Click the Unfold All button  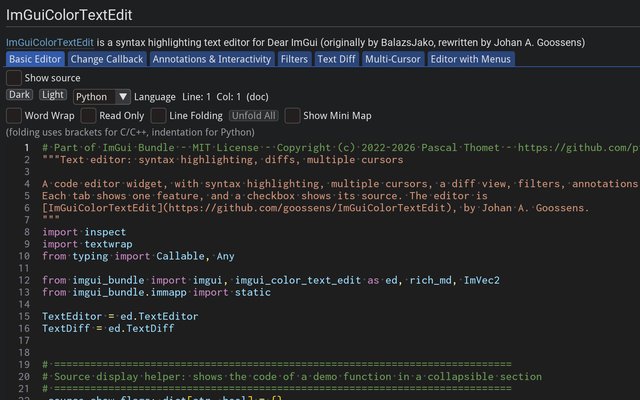[x=253, y=116]
